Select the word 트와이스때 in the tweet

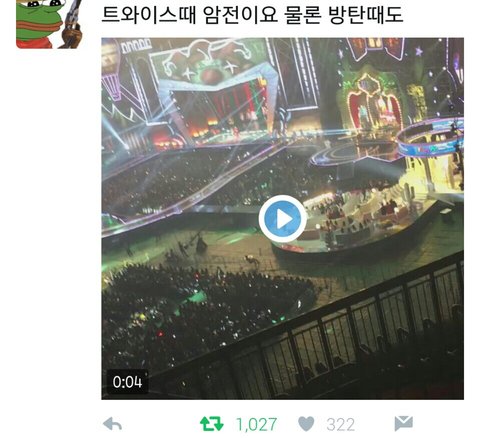coord(148,15)
